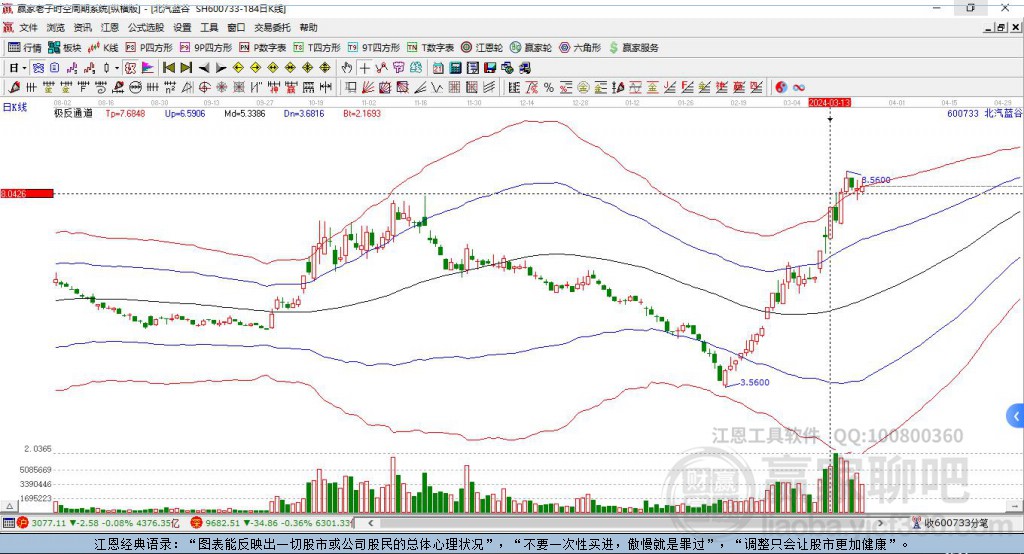Click the colored flag icon
This screenshot has width=1024, height=554.
coord(148,67)
